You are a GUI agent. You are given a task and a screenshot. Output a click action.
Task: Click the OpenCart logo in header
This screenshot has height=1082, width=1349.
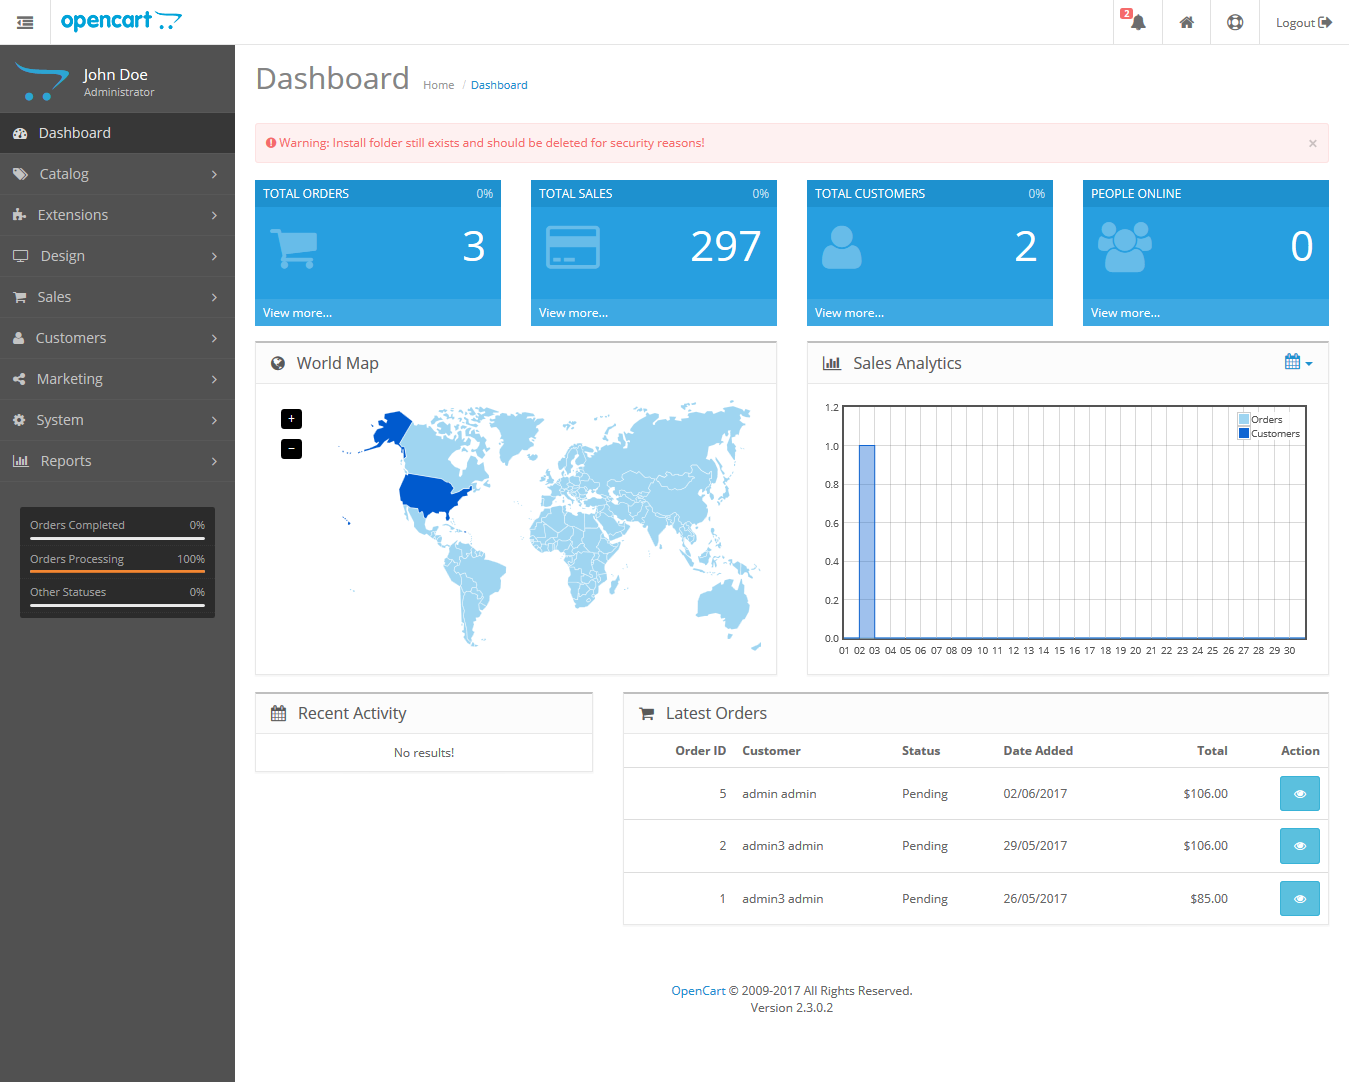tap(121, 21)
